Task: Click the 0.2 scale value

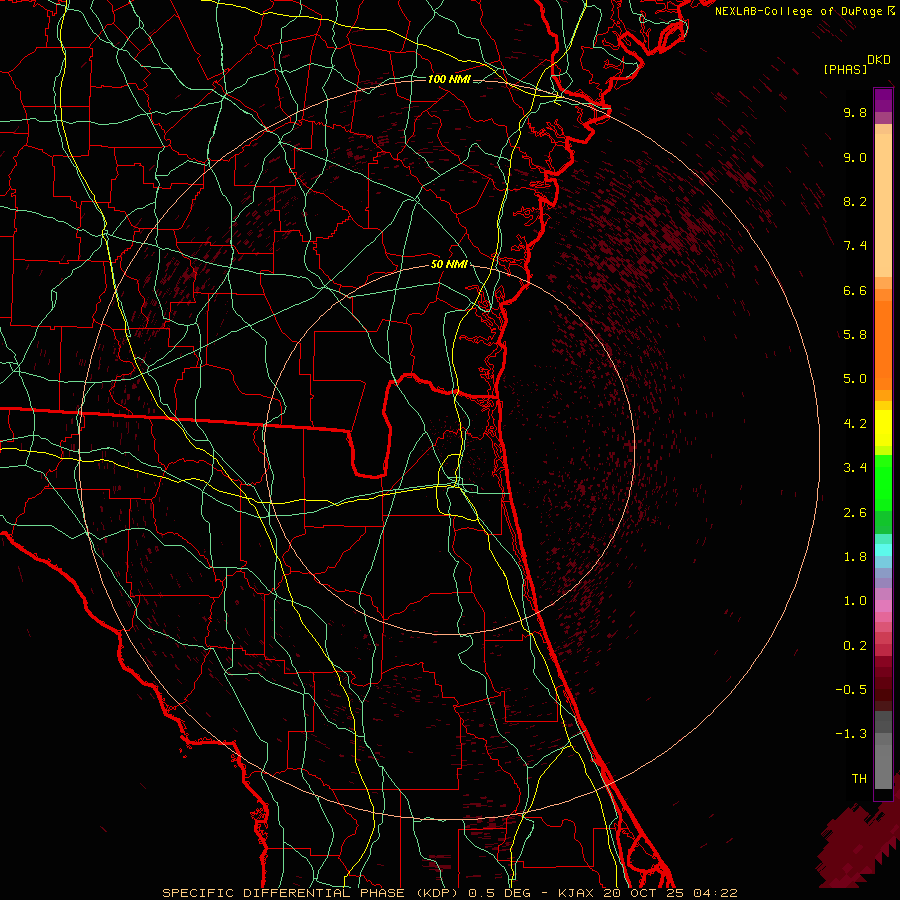Action: click(x=855, y=646)
